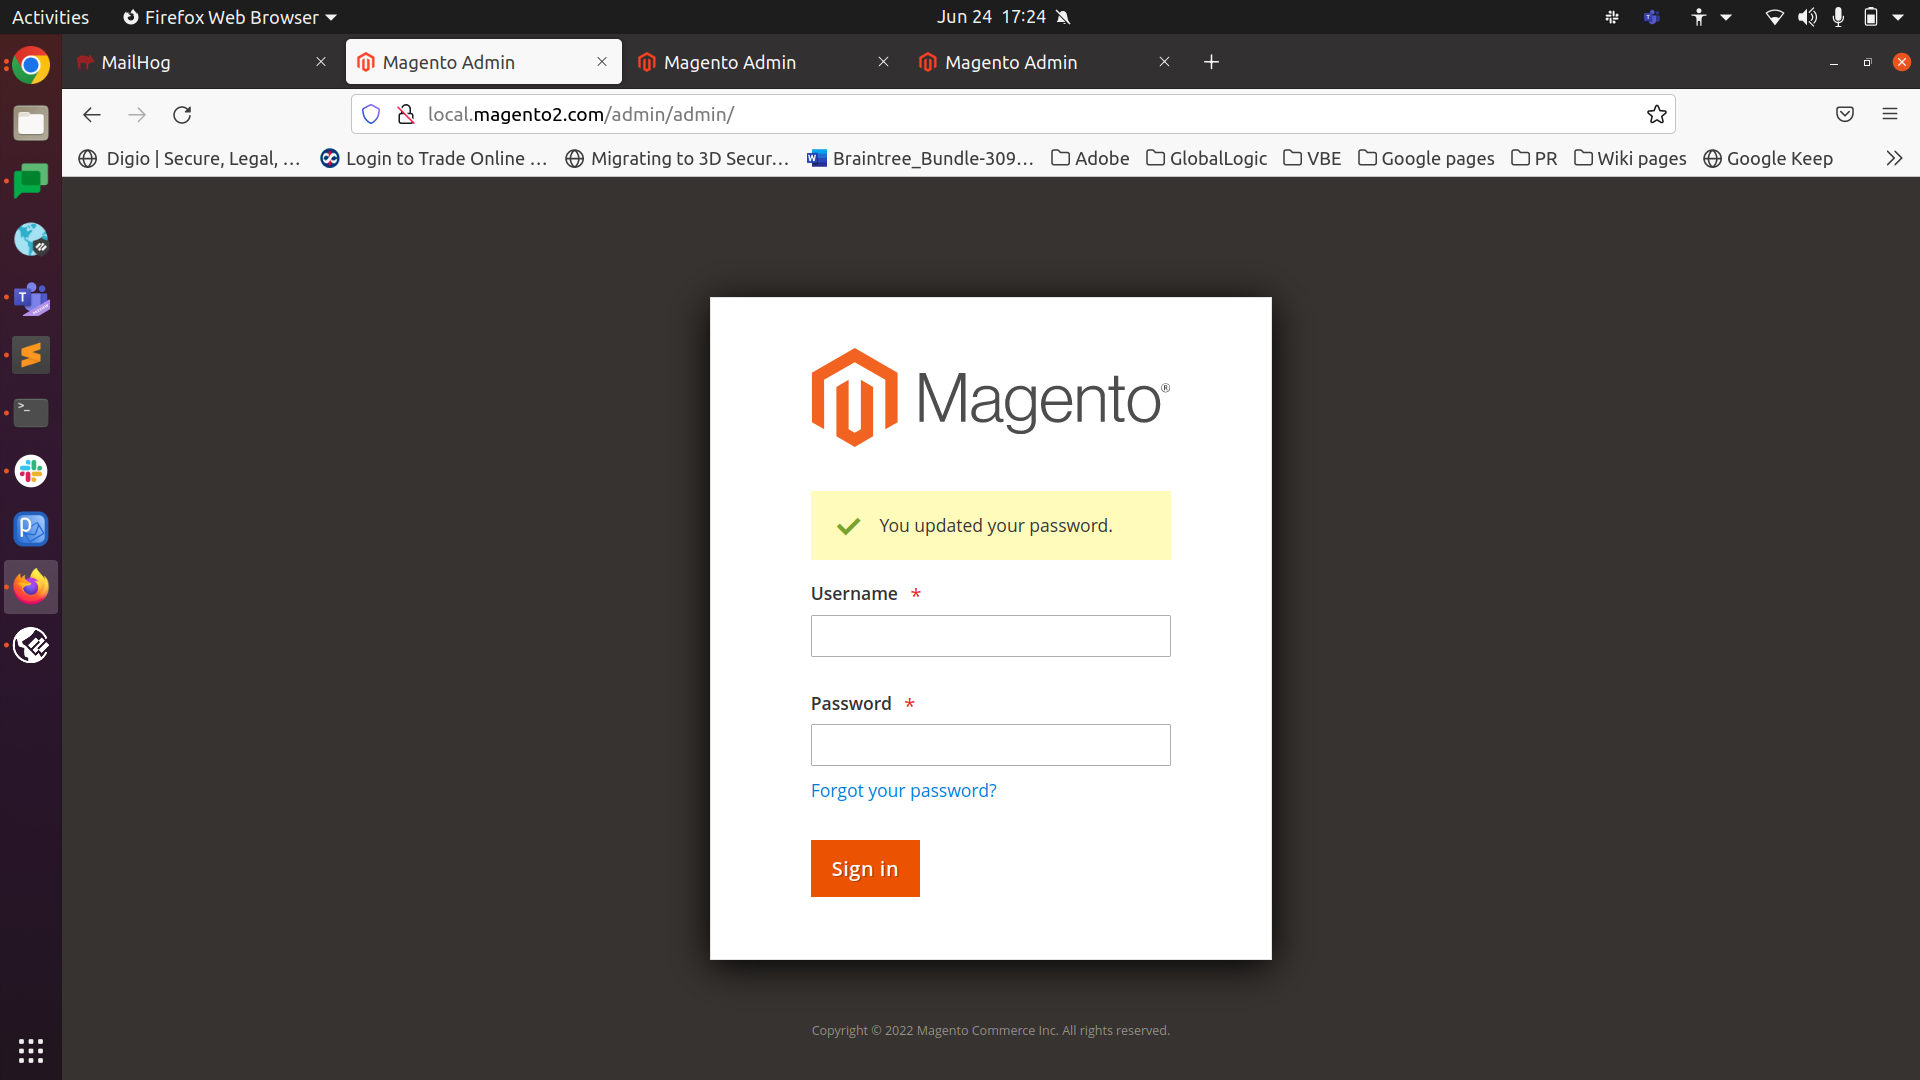This screenshot has width=1920, height=1080.
Task: Open a new tab with plus icon
Action: coord(1211,62)
